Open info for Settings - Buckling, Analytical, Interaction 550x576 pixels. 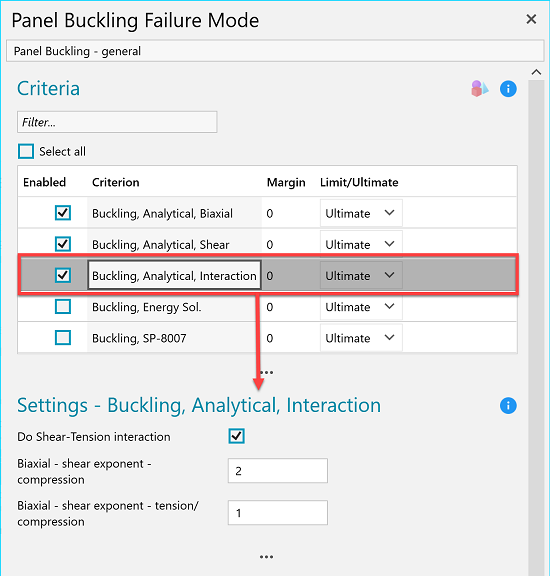[508, 406]
